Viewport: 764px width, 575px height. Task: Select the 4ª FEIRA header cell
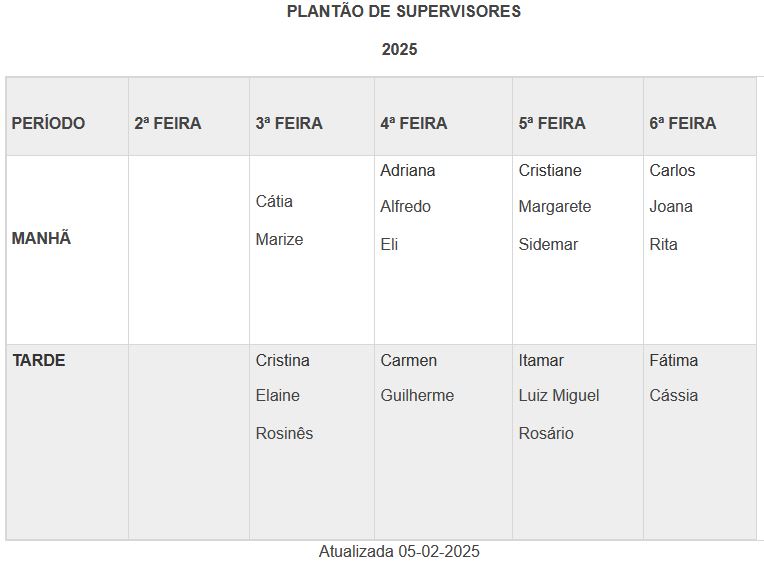click(414, 123)
